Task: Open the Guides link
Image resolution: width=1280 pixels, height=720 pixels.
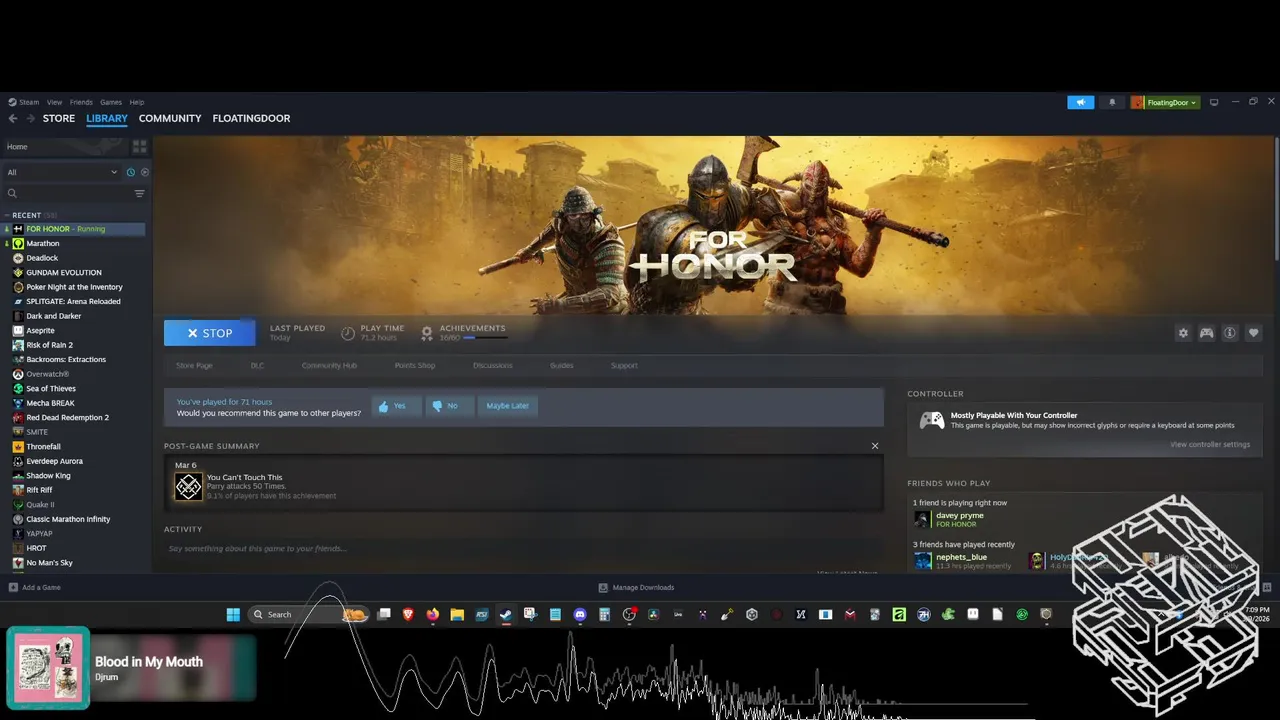Action: coord(562,365)
